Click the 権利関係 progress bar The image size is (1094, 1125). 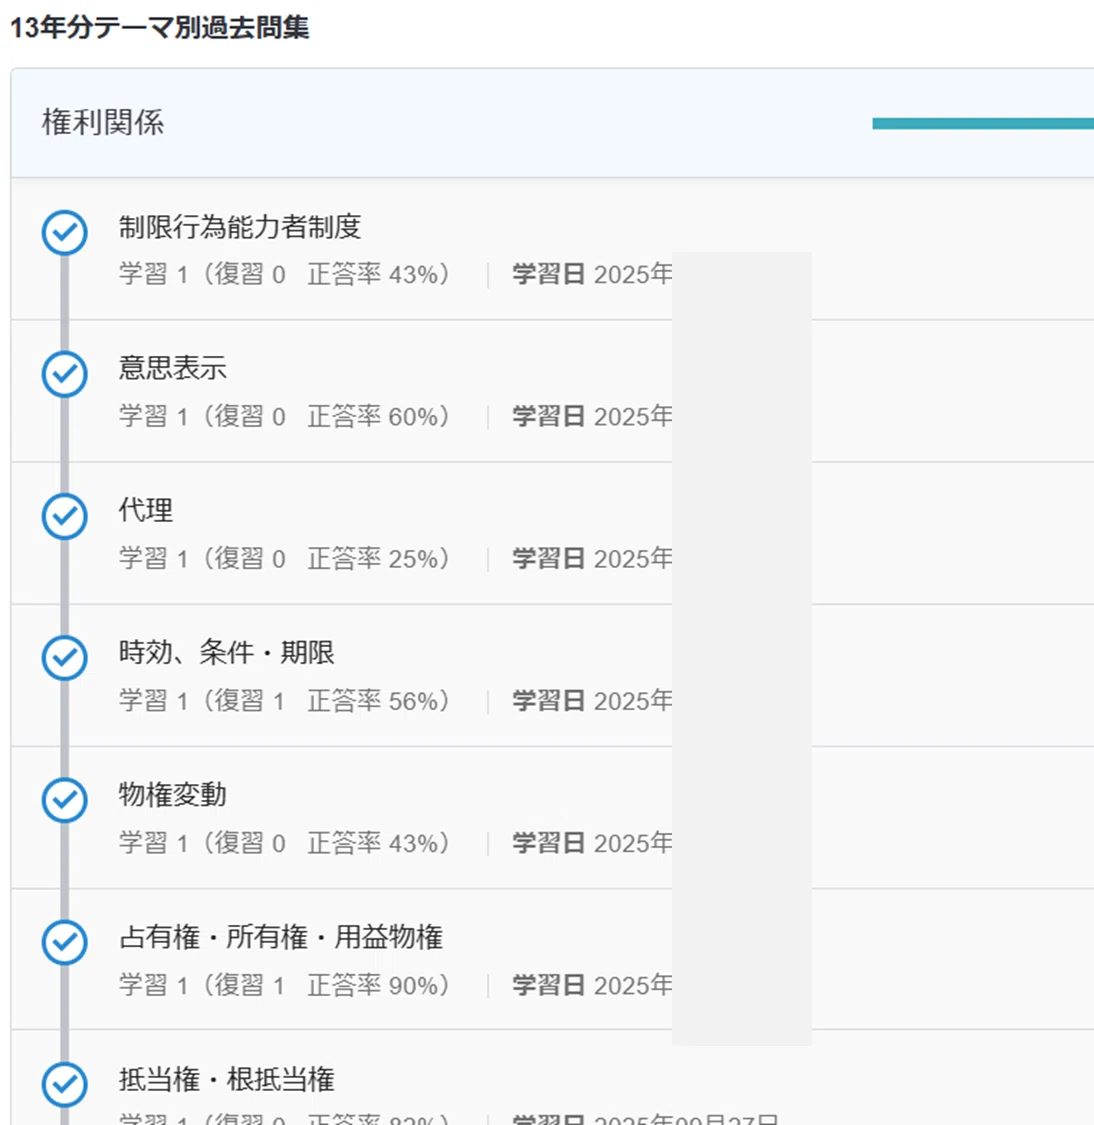pos(983,123)
